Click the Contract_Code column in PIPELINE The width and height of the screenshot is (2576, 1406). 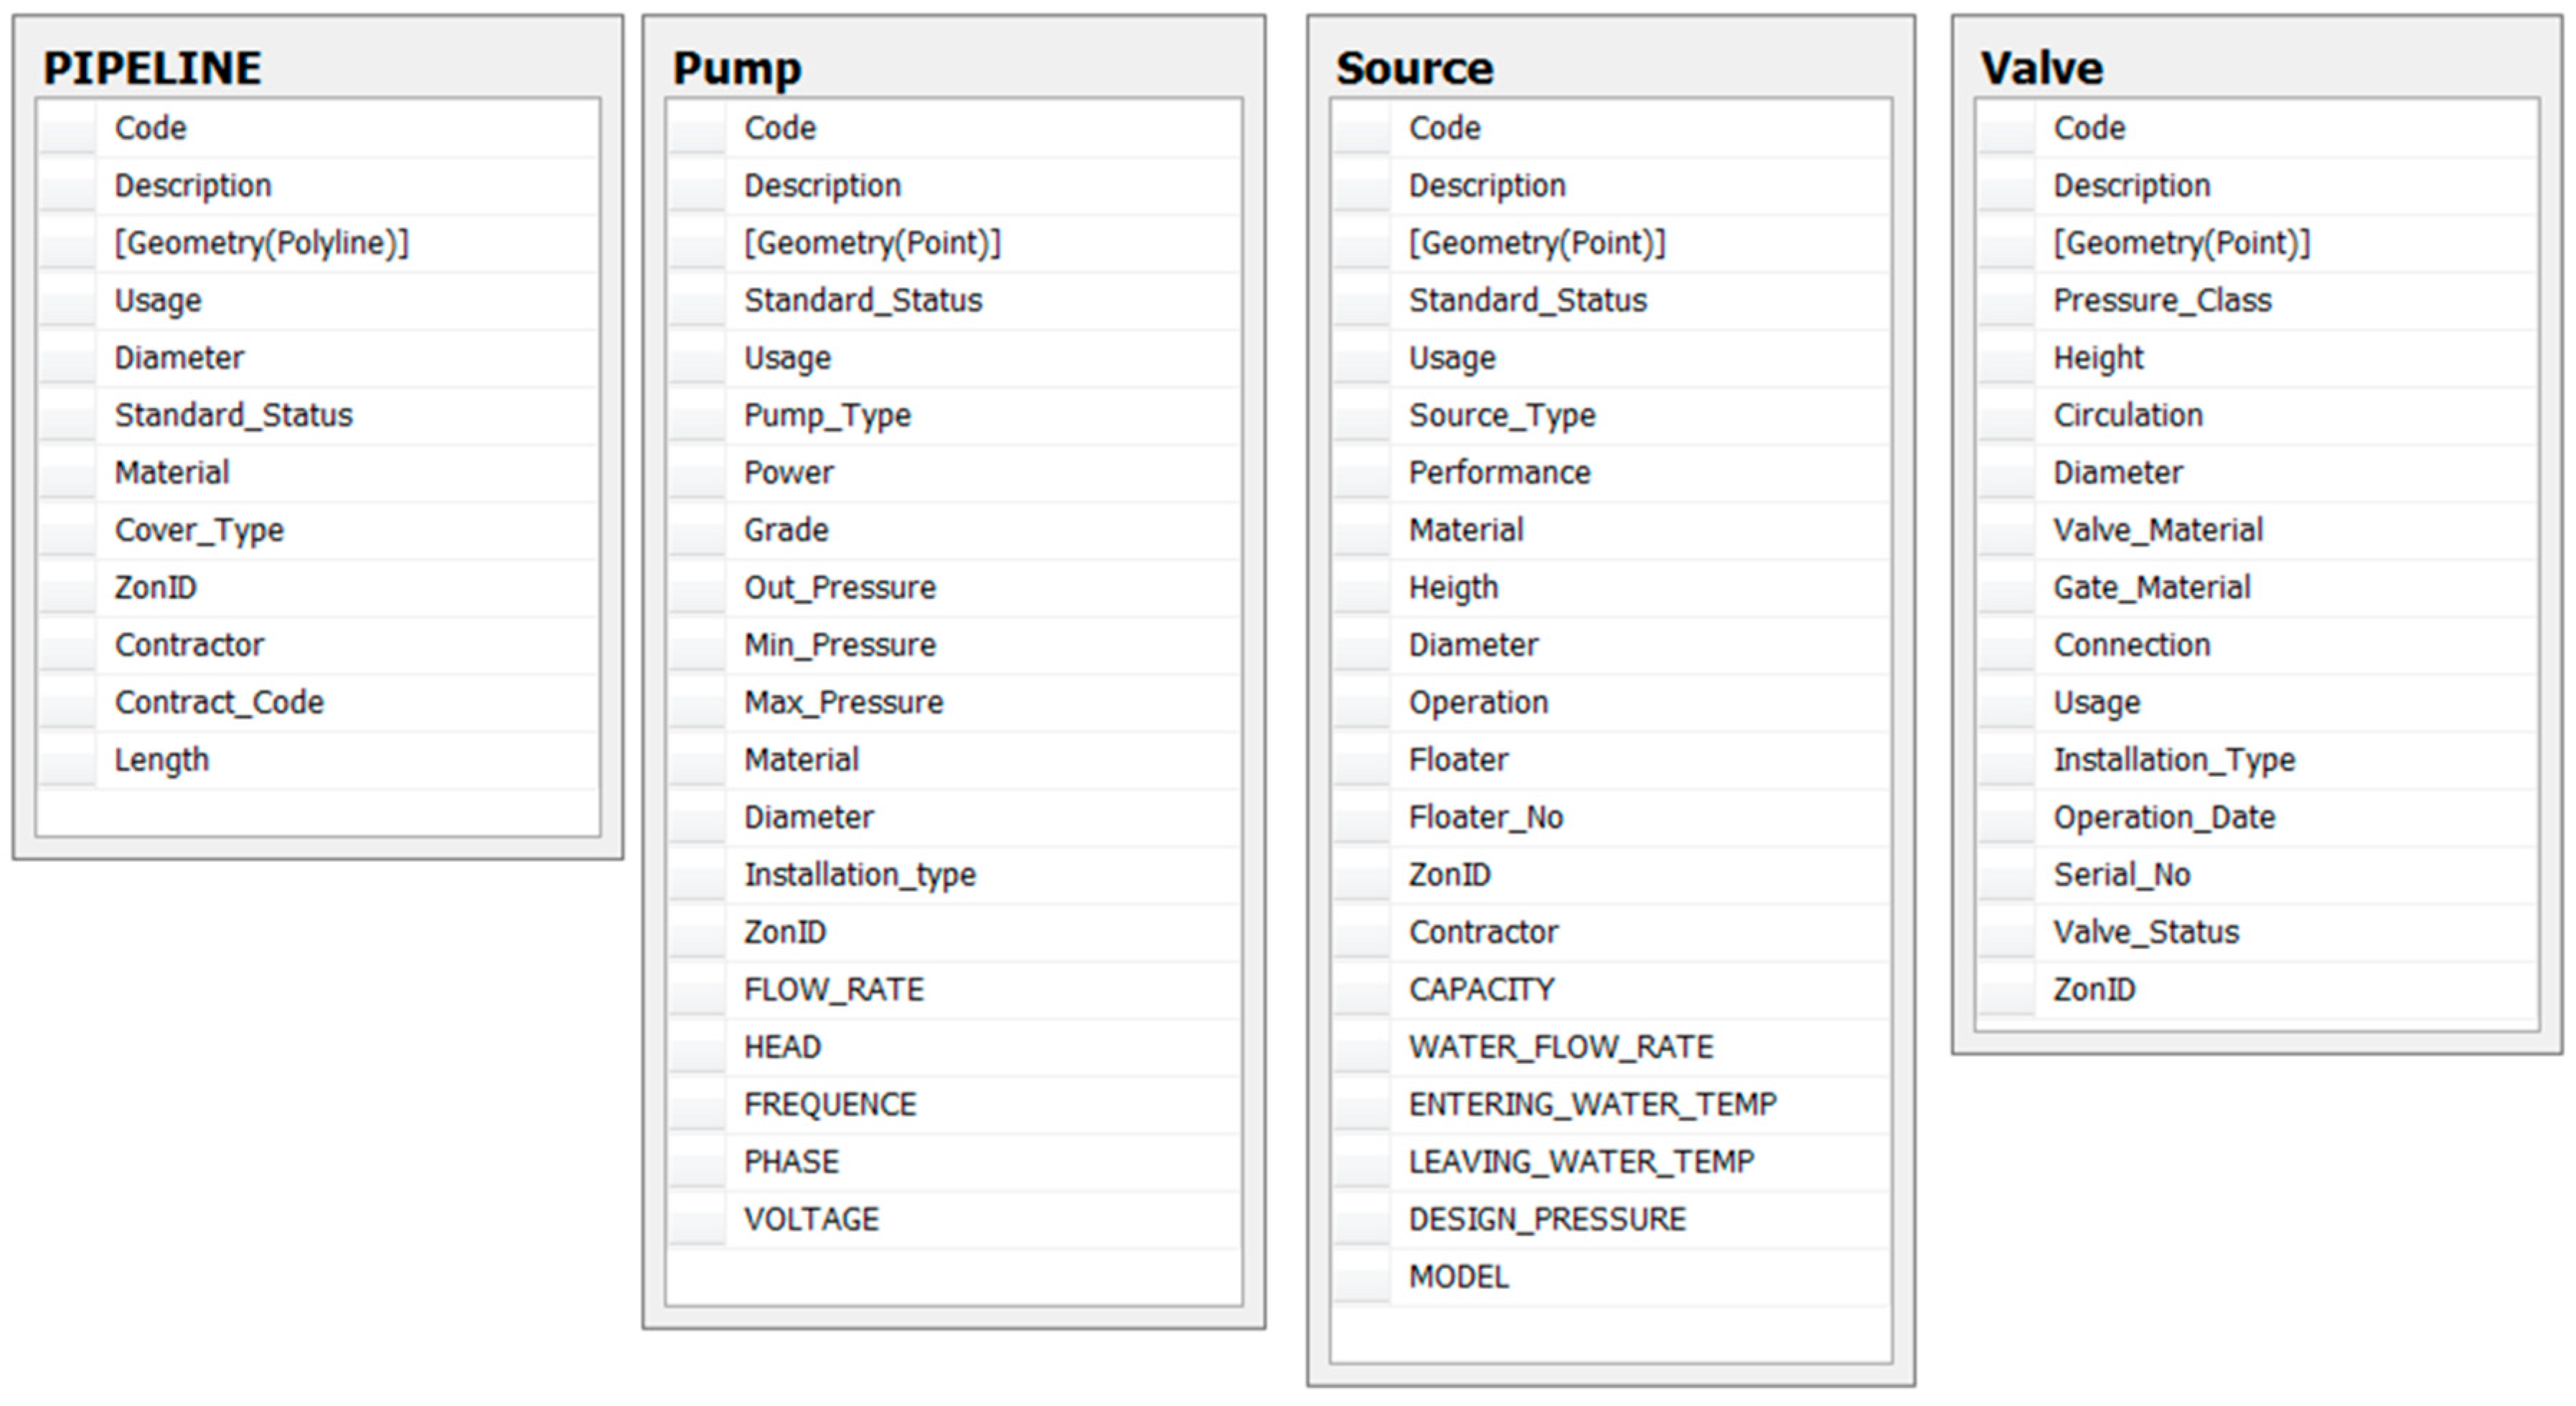coord(219,702)
